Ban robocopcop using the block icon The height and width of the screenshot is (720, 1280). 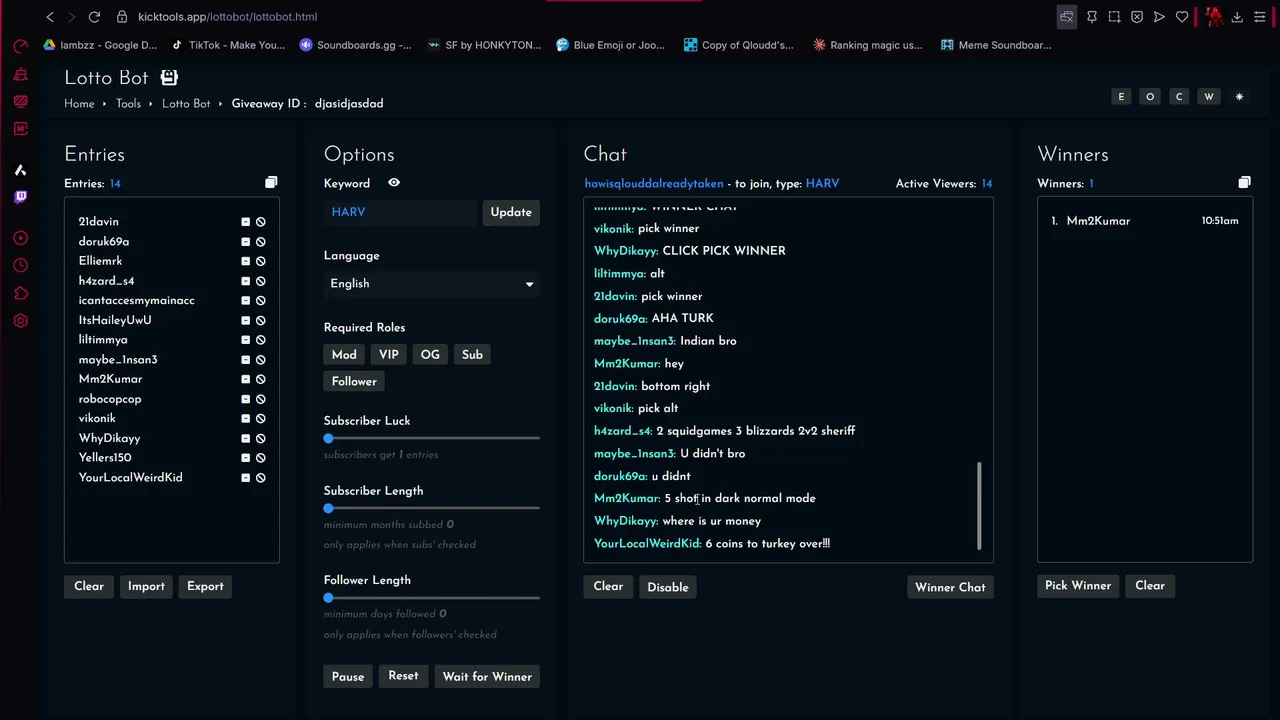click(x=260, y=399)
